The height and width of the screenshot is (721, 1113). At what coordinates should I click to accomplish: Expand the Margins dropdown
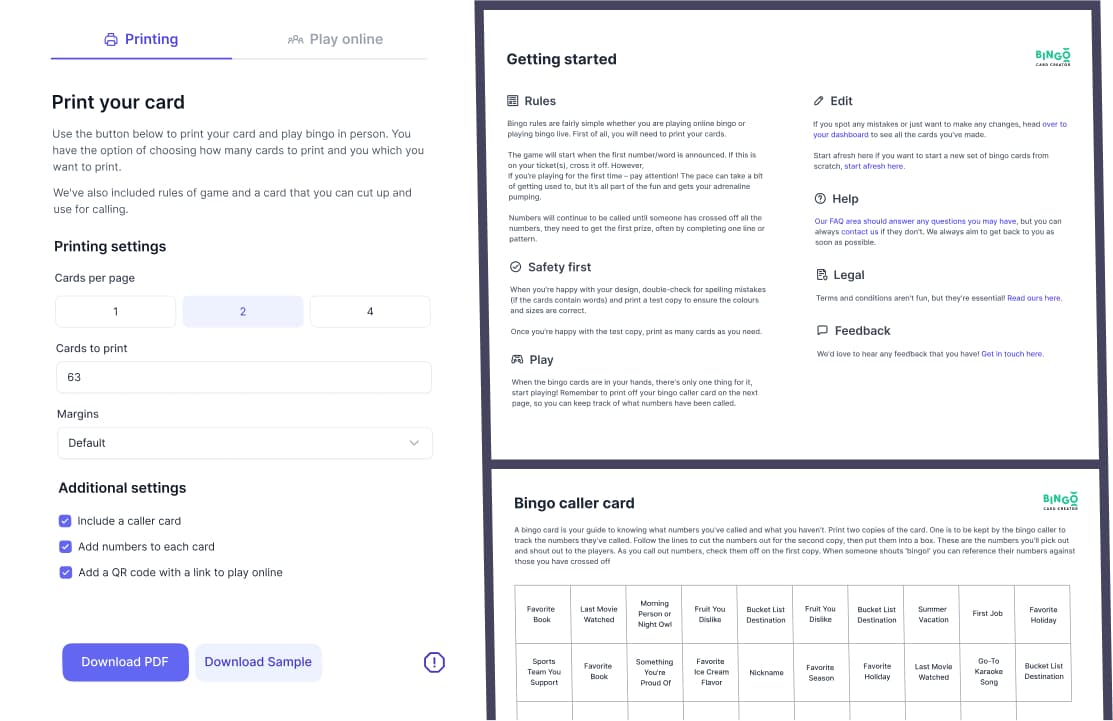(x=245, y=443)
